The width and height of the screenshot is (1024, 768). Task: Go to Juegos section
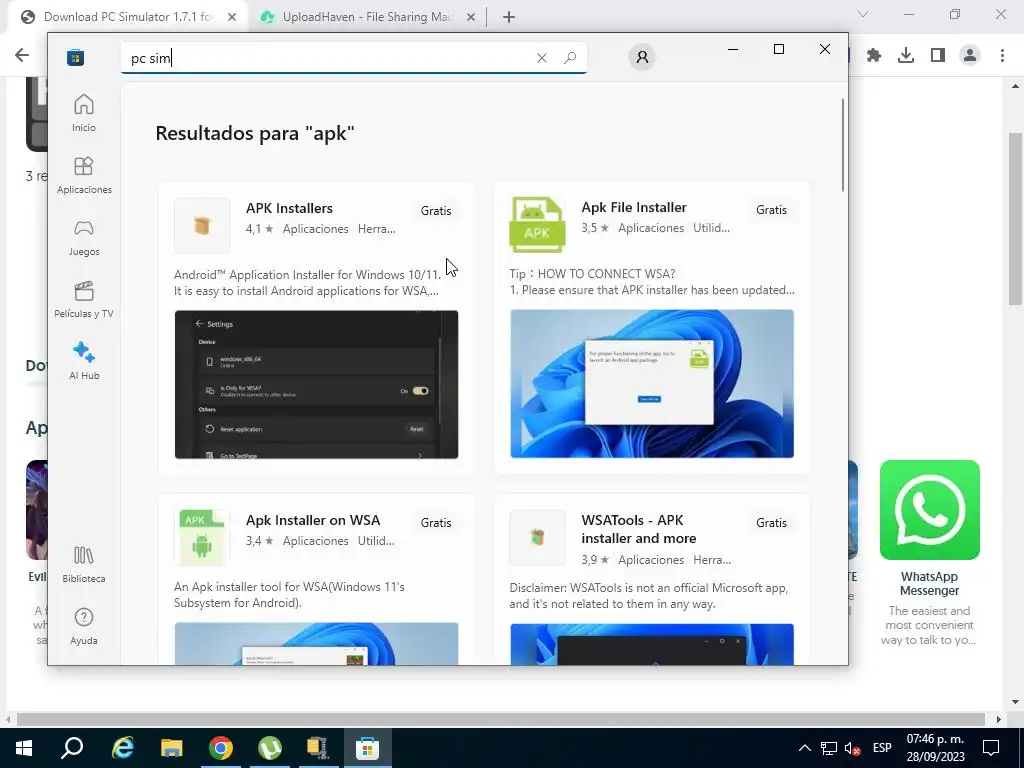pos(84,237)
